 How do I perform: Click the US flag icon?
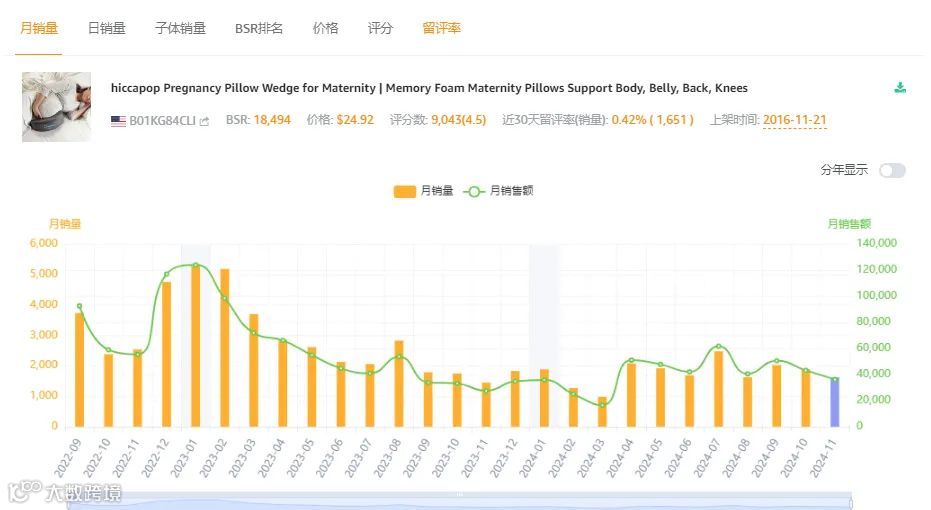(x=118, y=121)
